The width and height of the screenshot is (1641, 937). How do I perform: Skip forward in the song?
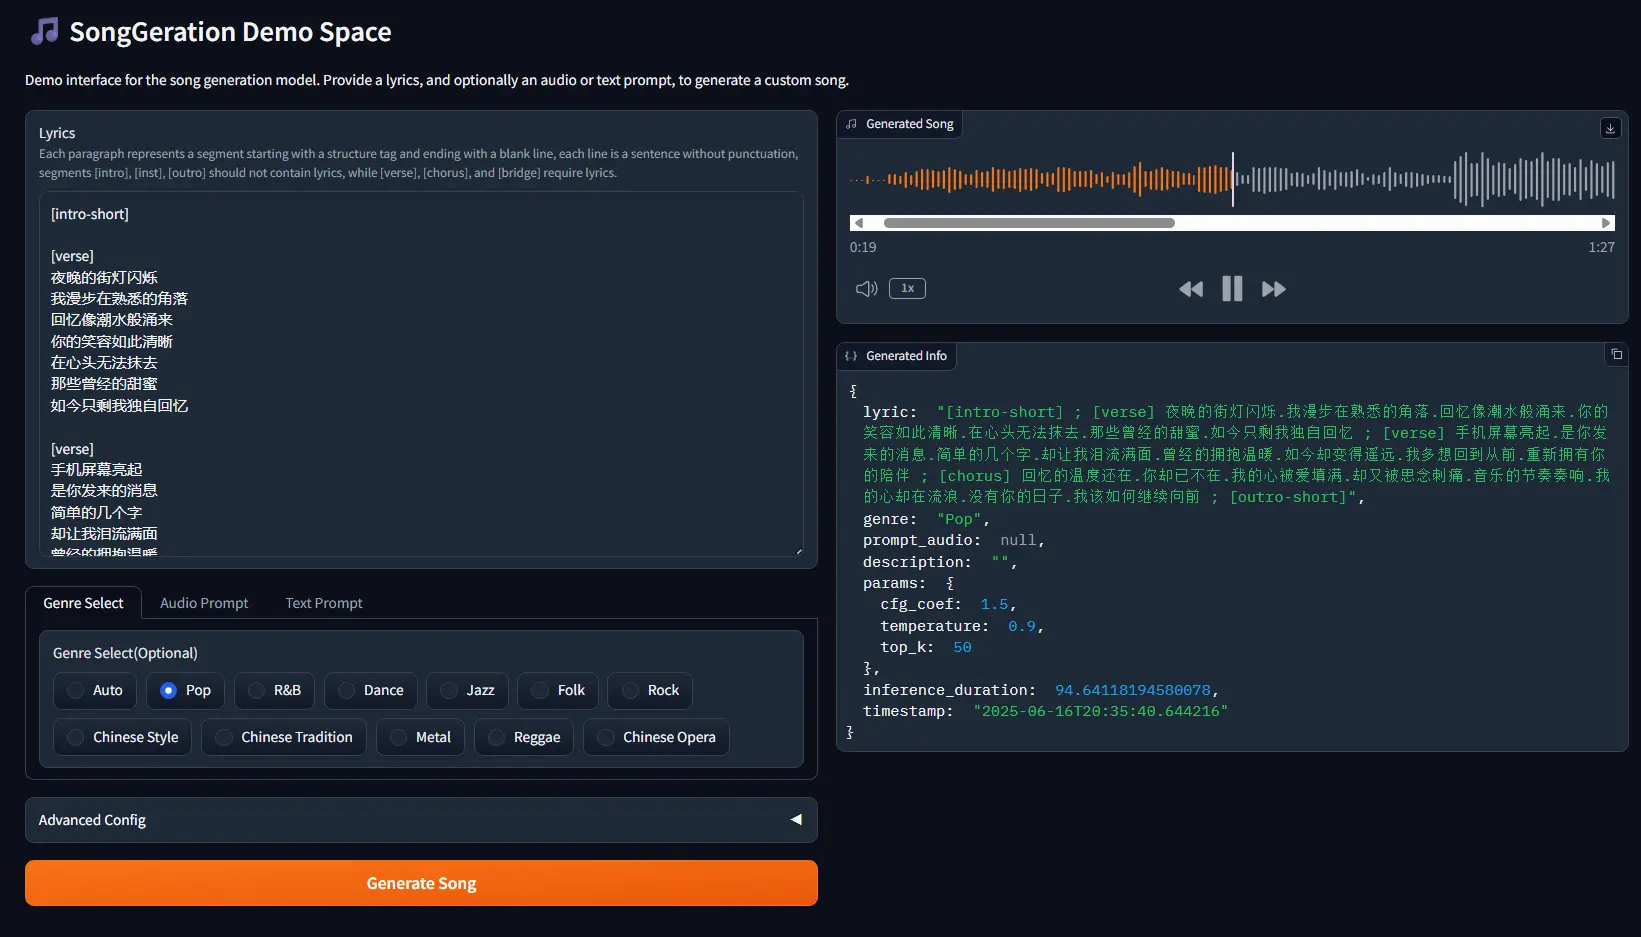(1273, 289)
